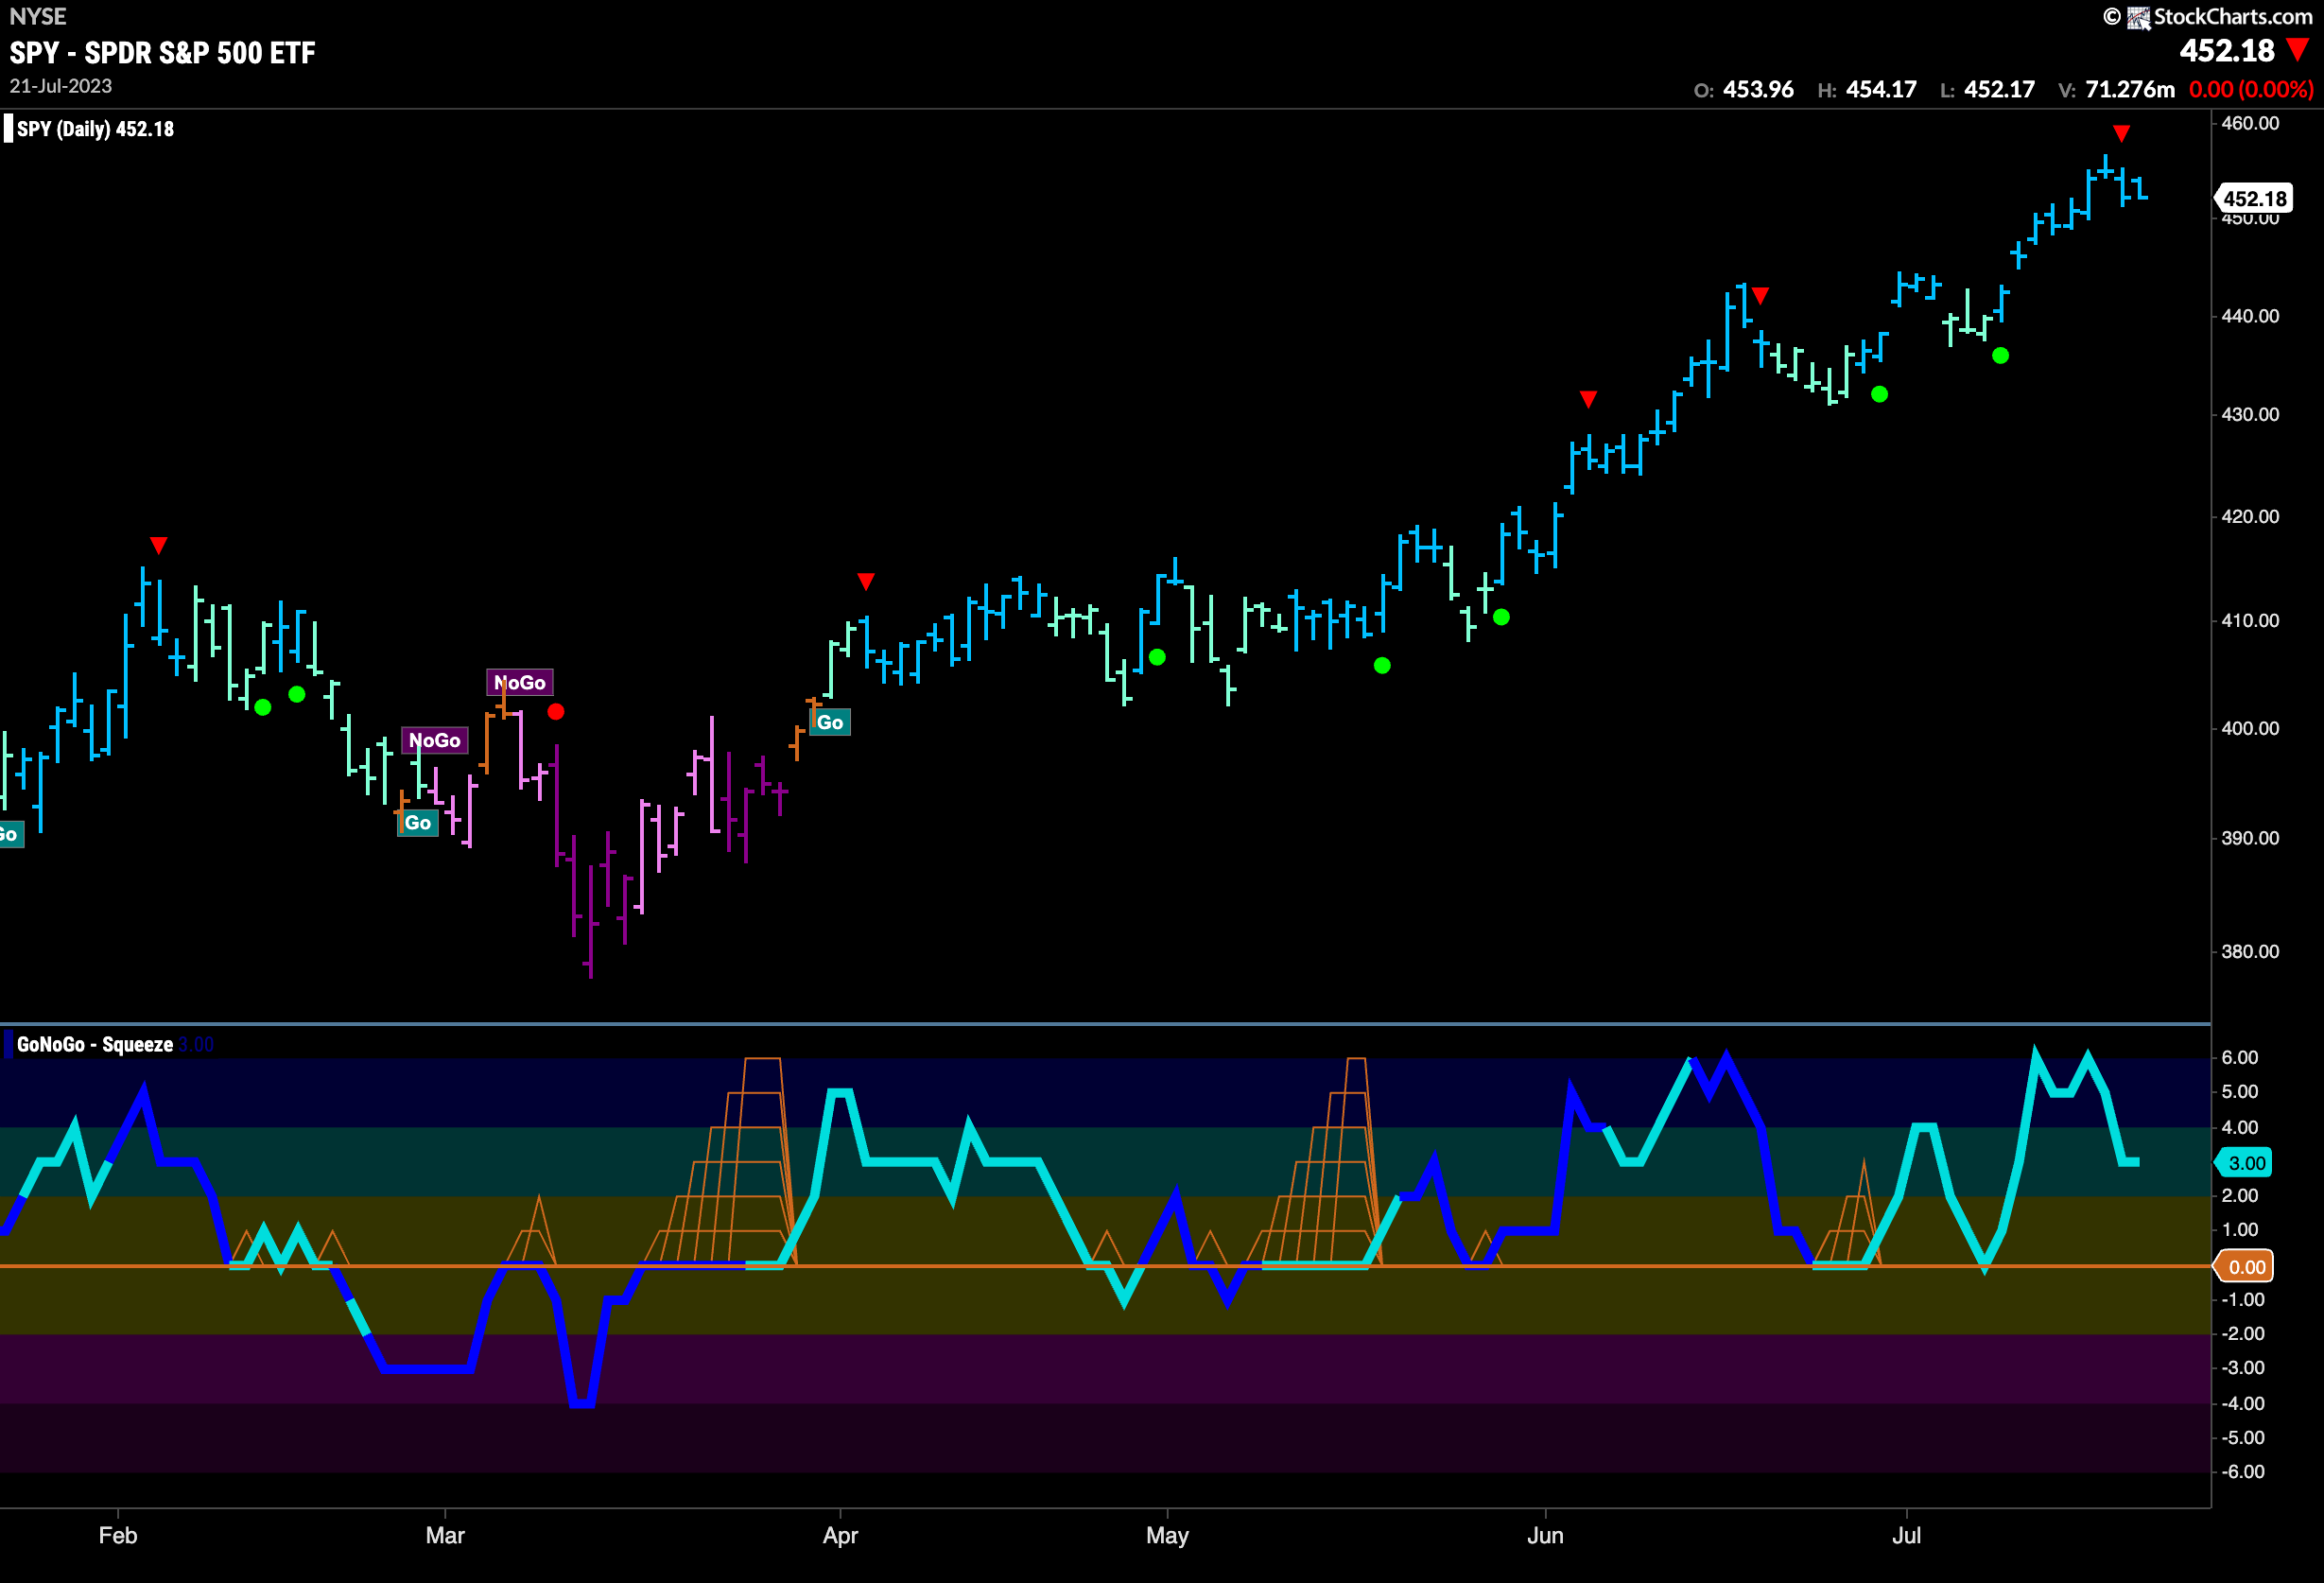Click the SPY - SPDR S&P 500 ETF title
Viewport: 2324px width, 1583px height.
(162, 52)
